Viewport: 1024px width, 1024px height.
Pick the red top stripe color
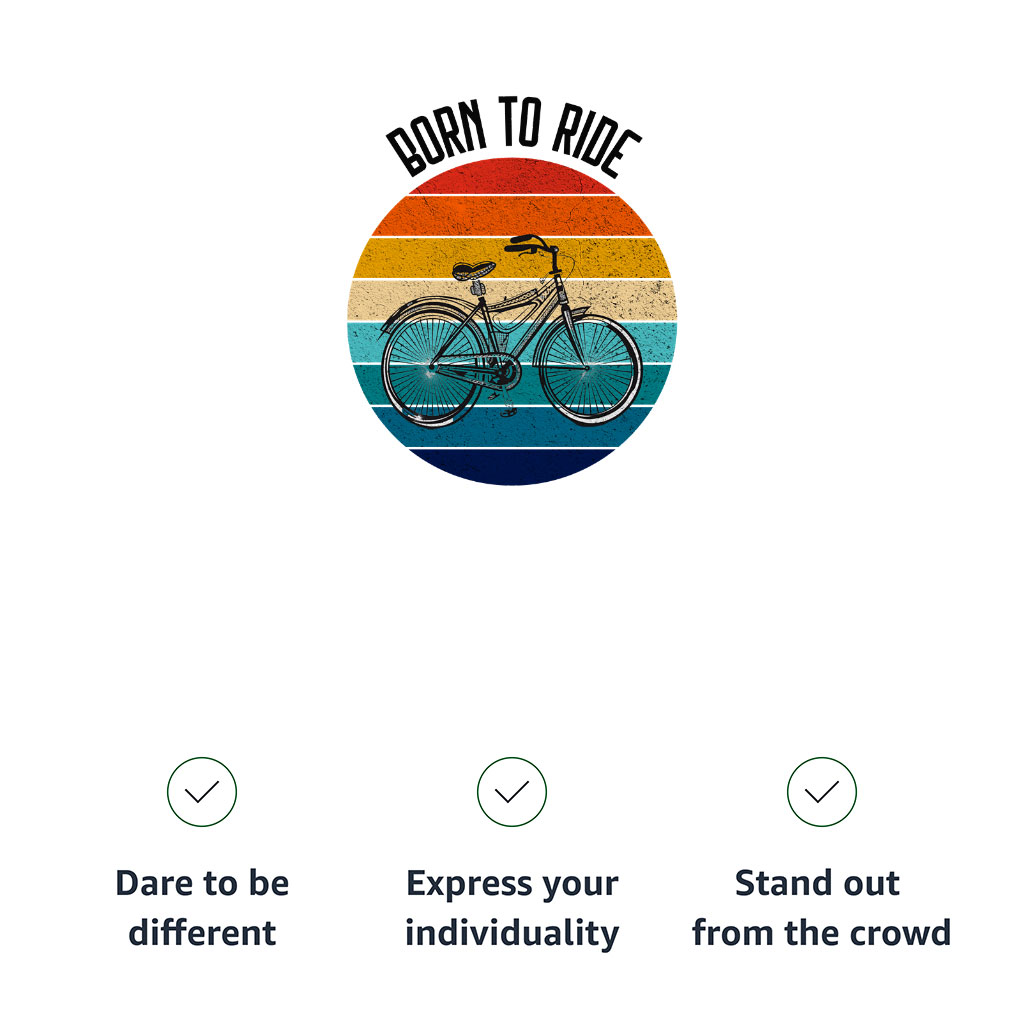click(512, 176)
